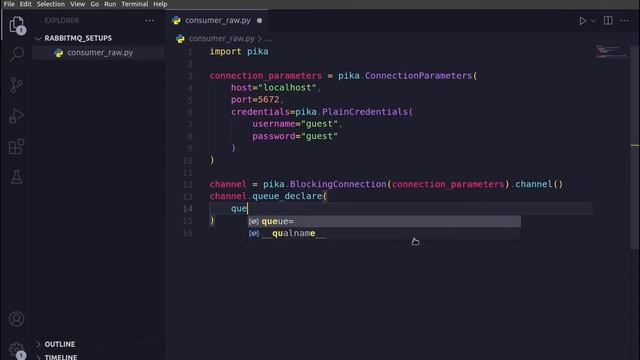Open Explorer views and more actions ellipsis

point(149,20)
